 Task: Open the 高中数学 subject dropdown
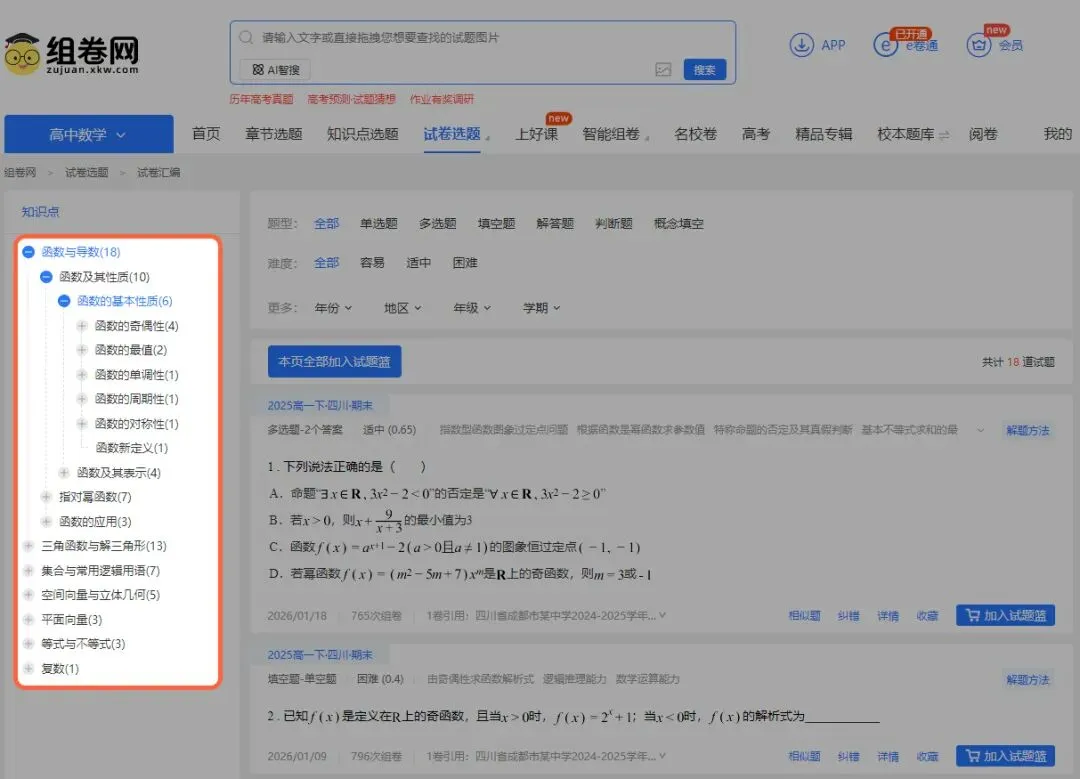coord(89,134)
